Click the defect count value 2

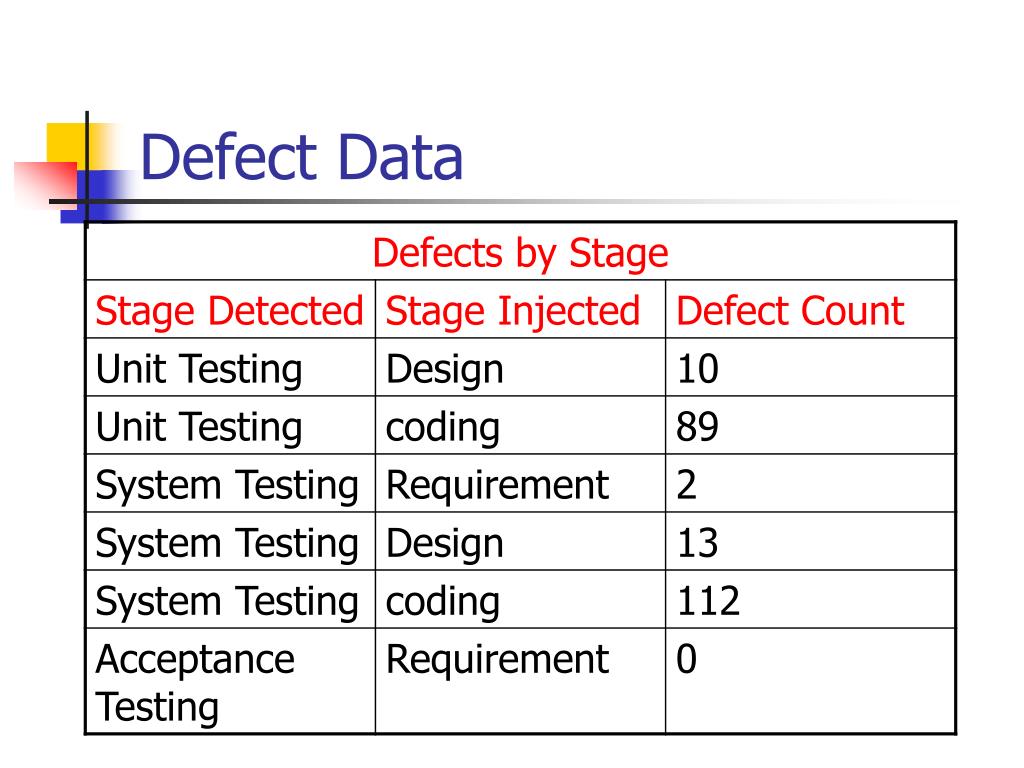[x=686, y=485]
